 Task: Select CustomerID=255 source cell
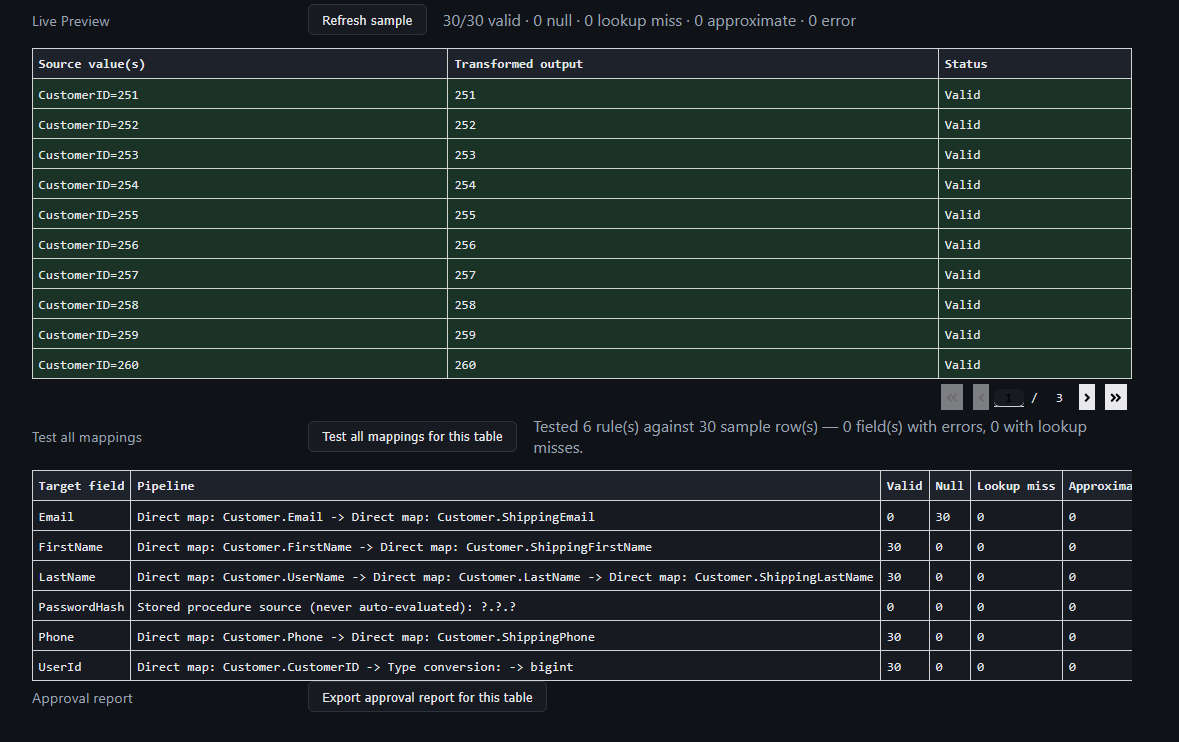click(x=240, y=215)
